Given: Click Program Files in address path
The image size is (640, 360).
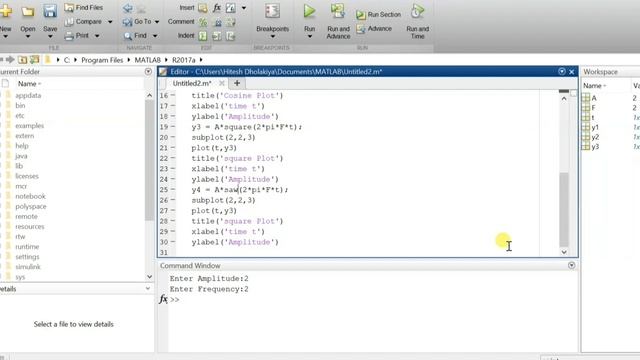Looking at the screenshot, I should 102,60.
